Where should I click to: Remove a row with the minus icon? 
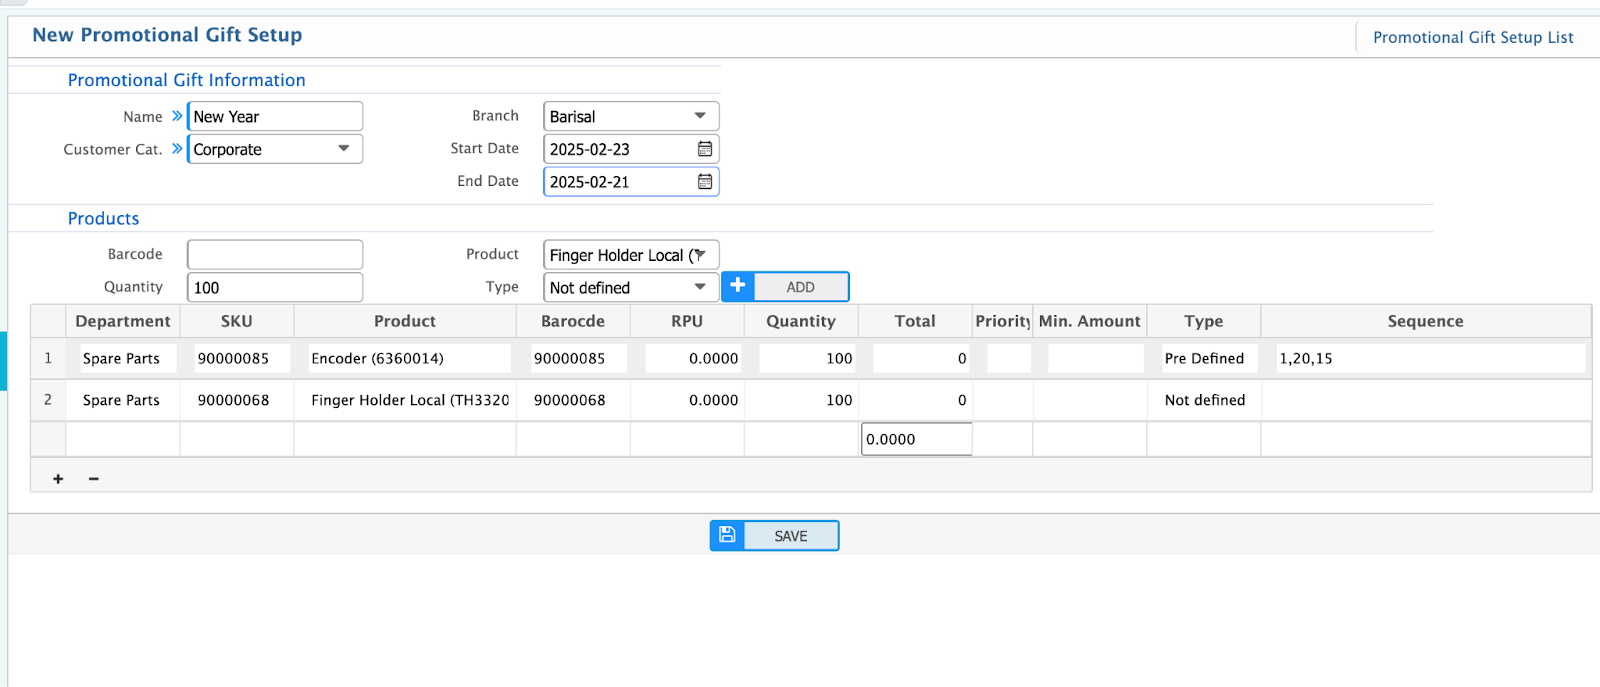click(x=94, y=479)
